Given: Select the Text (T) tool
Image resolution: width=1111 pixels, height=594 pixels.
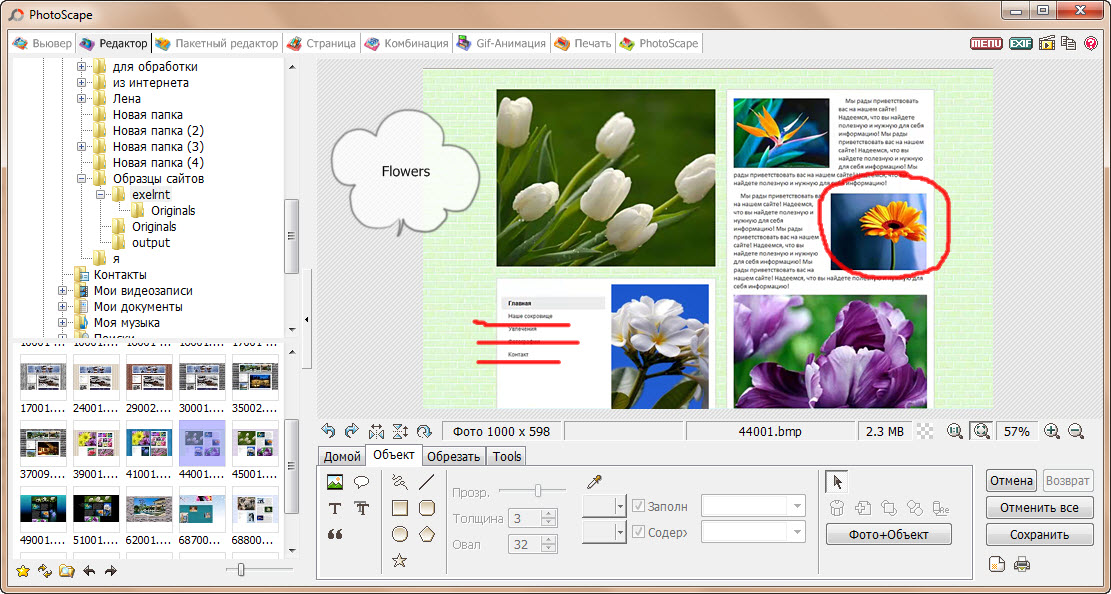Looking at the screenshot, I should click(334, 508).
